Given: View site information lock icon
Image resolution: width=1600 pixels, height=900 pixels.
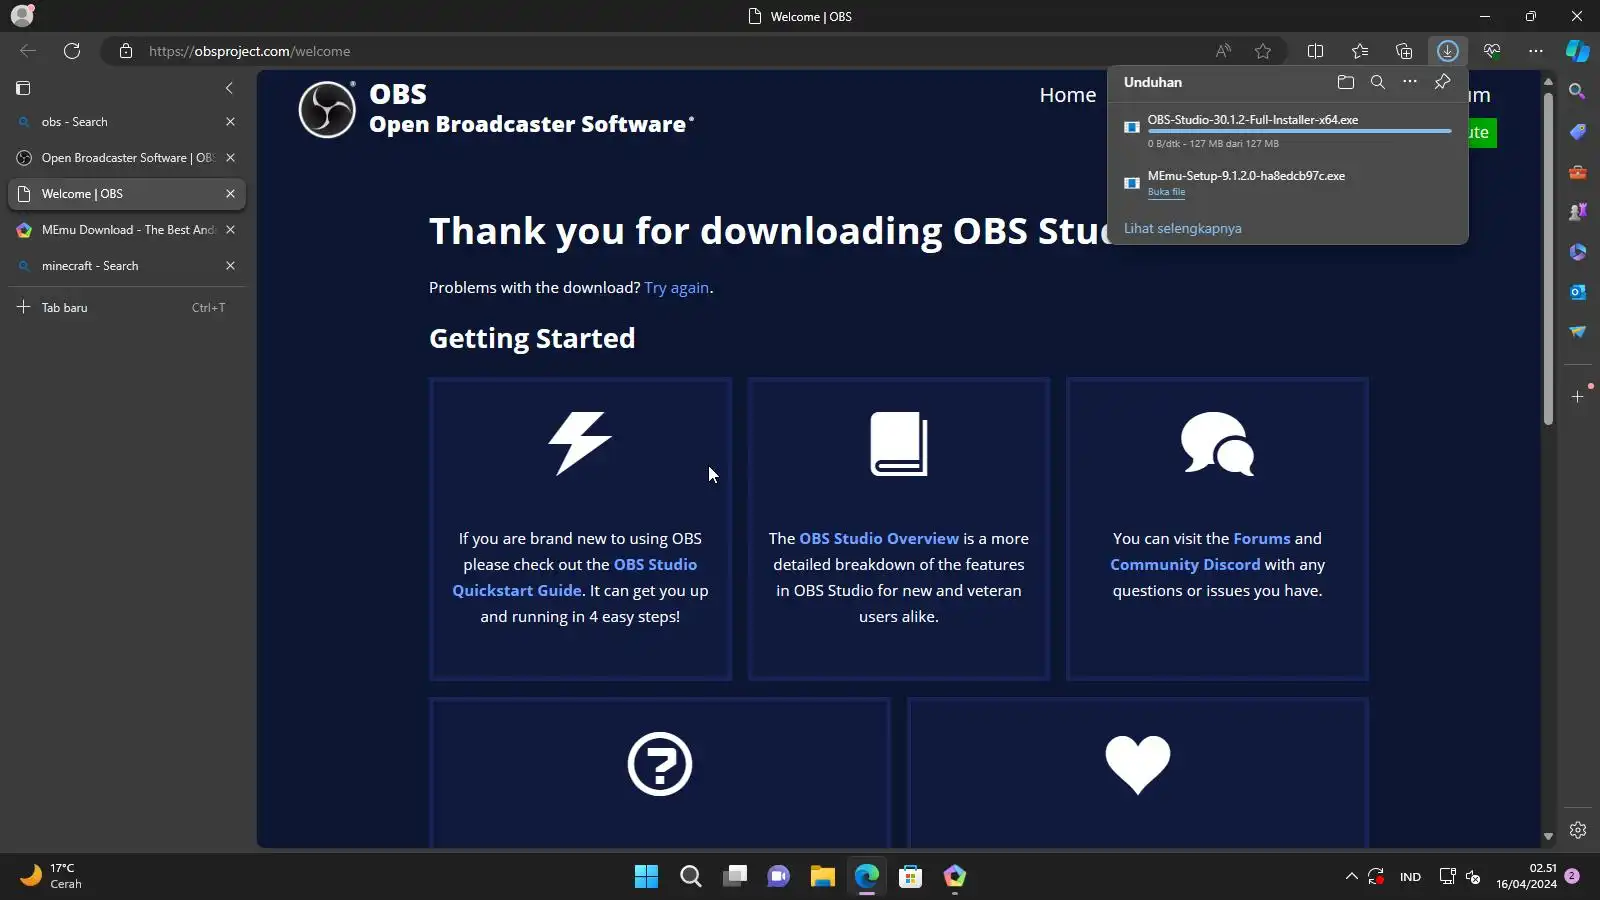Looking at the screenshot, I should (126, 51).
